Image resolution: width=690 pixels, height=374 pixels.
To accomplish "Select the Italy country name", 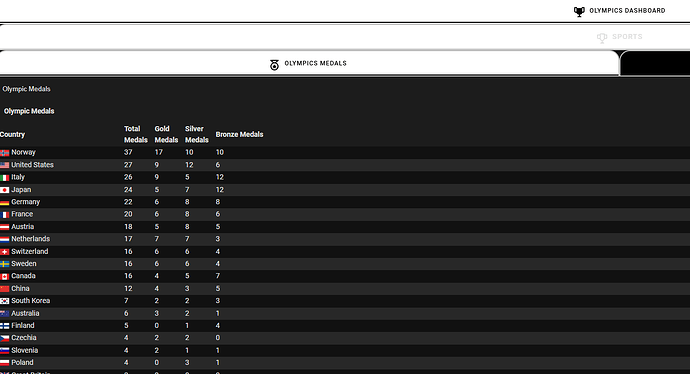I will (x=18, y=177).
